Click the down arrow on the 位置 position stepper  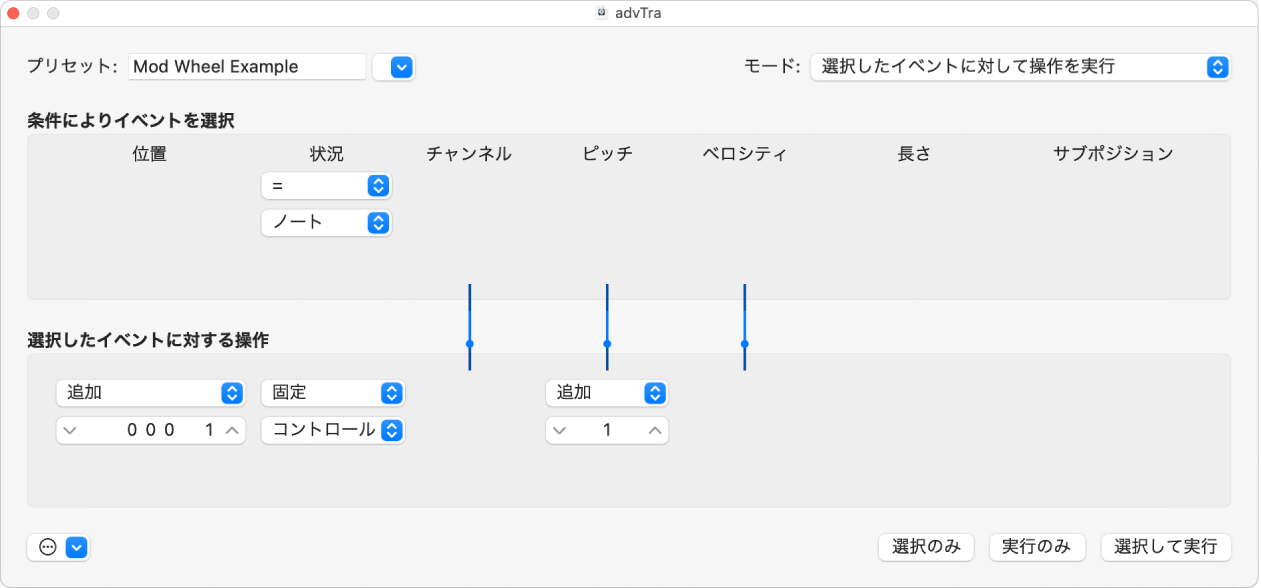pyautogui.click(x=69, y=430)
